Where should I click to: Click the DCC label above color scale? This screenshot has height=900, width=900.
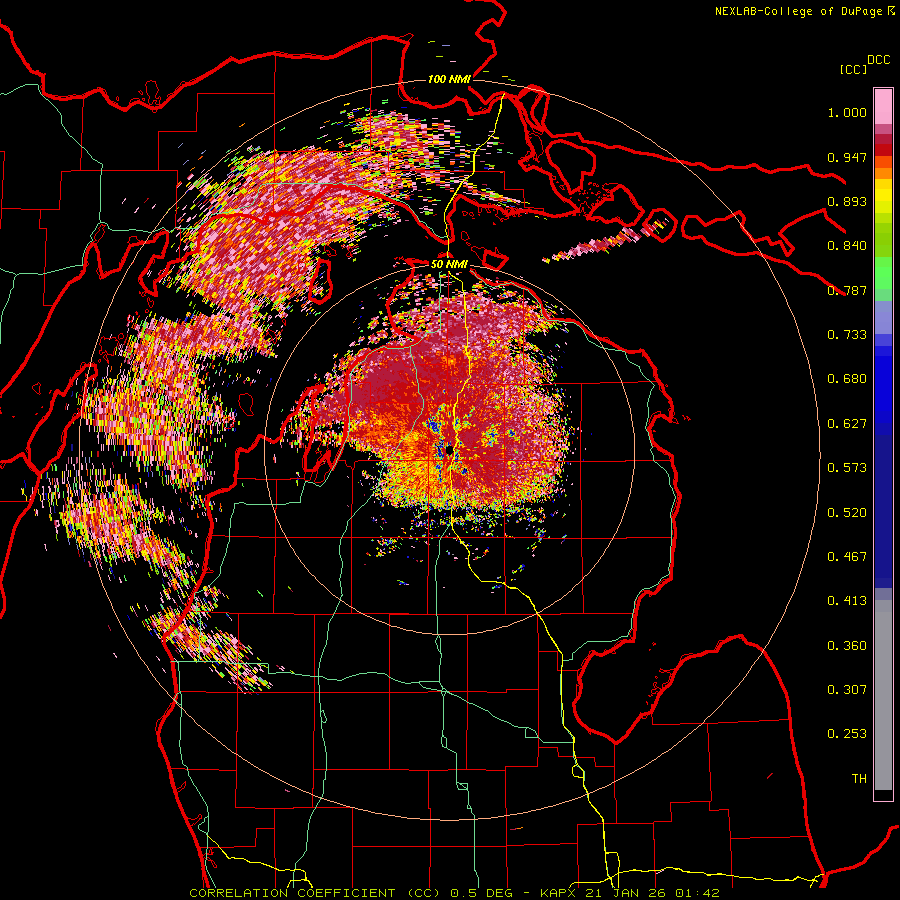coord(879,60)
